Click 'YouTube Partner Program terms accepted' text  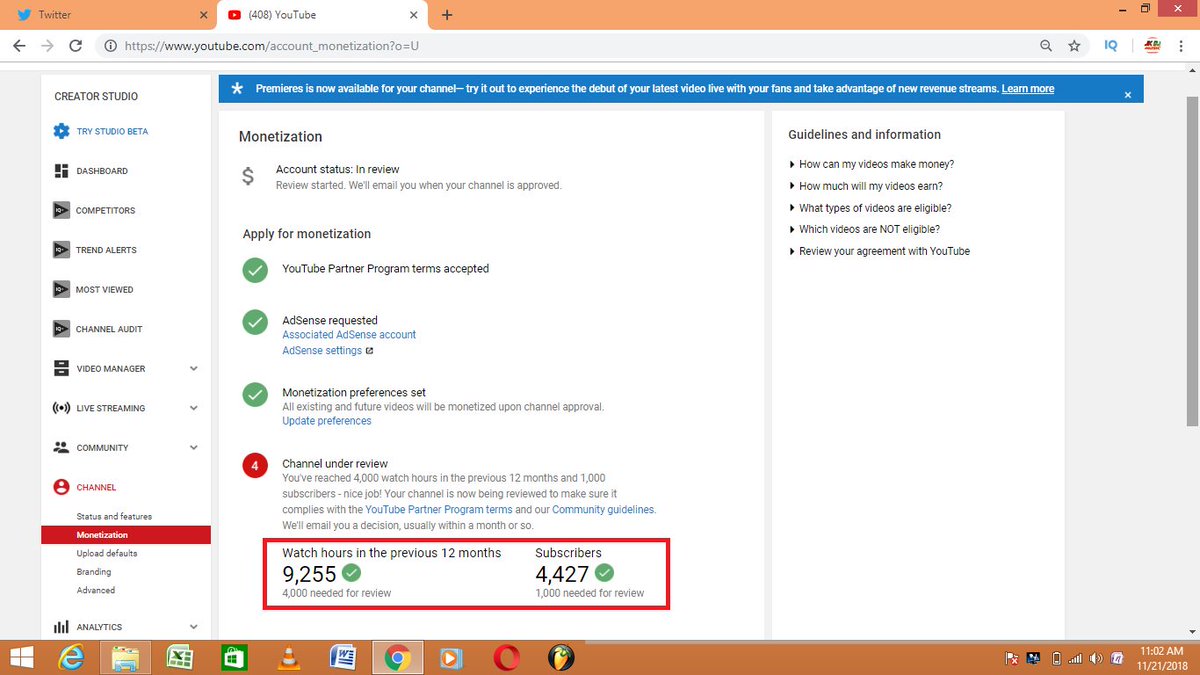[x=386, y=269]
